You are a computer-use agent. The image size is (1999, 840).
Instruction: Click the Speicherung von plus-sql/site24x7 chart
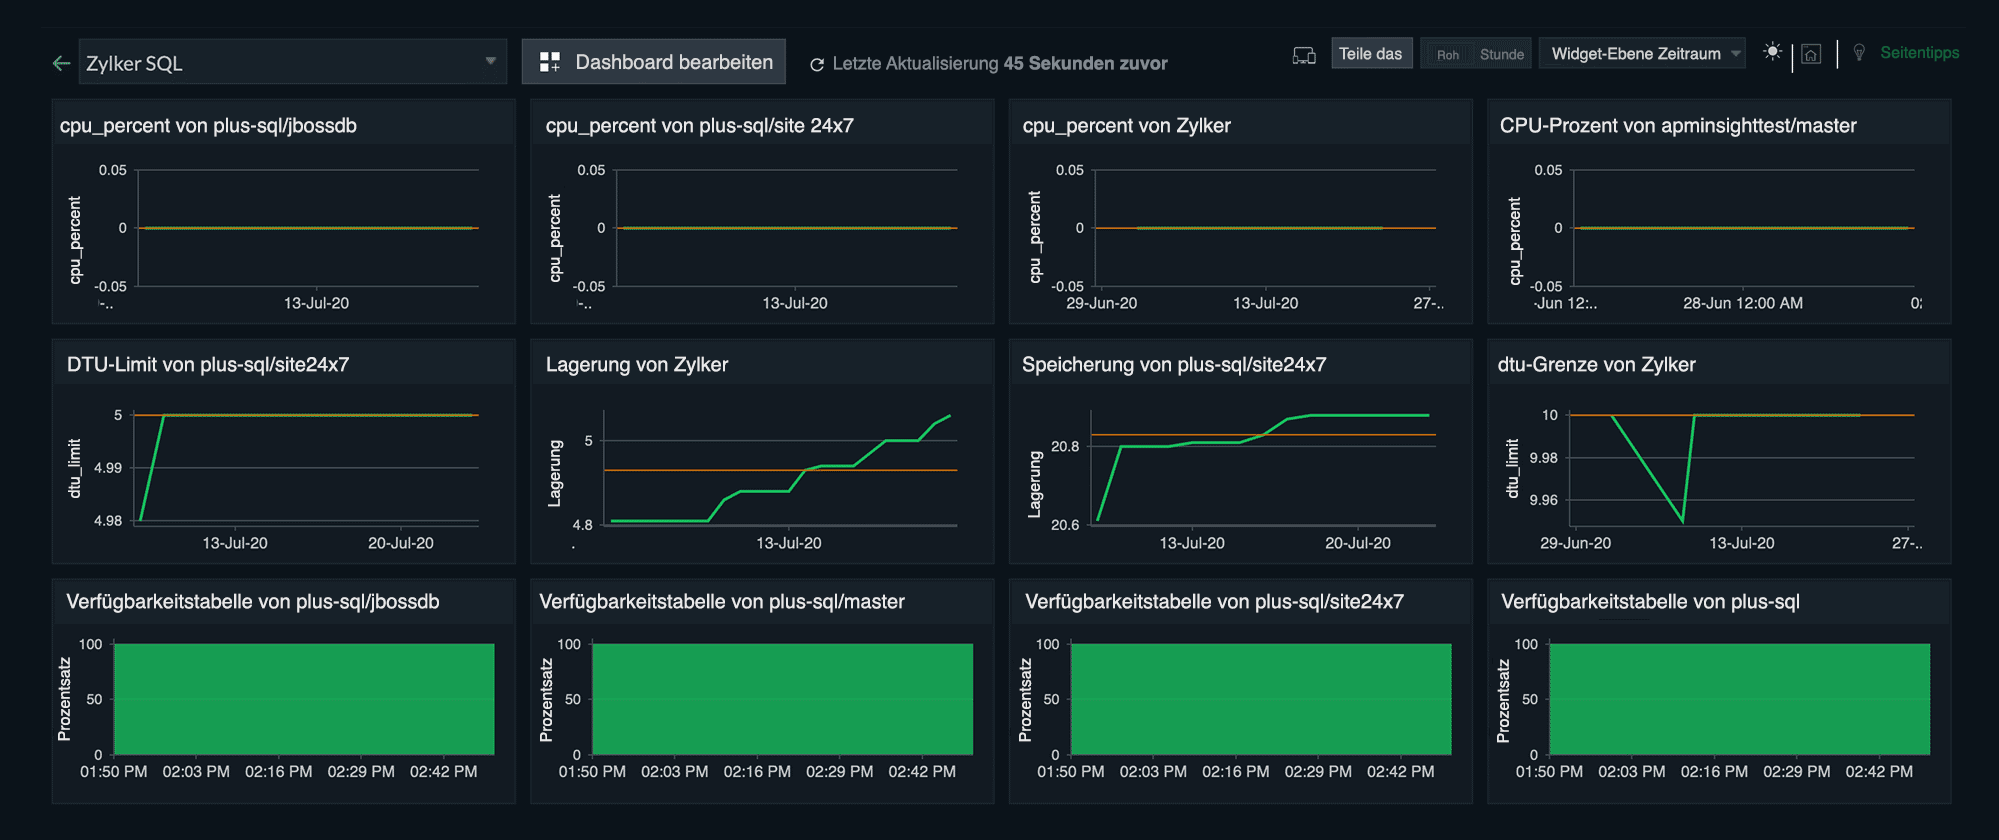[x=1262, y=468]
